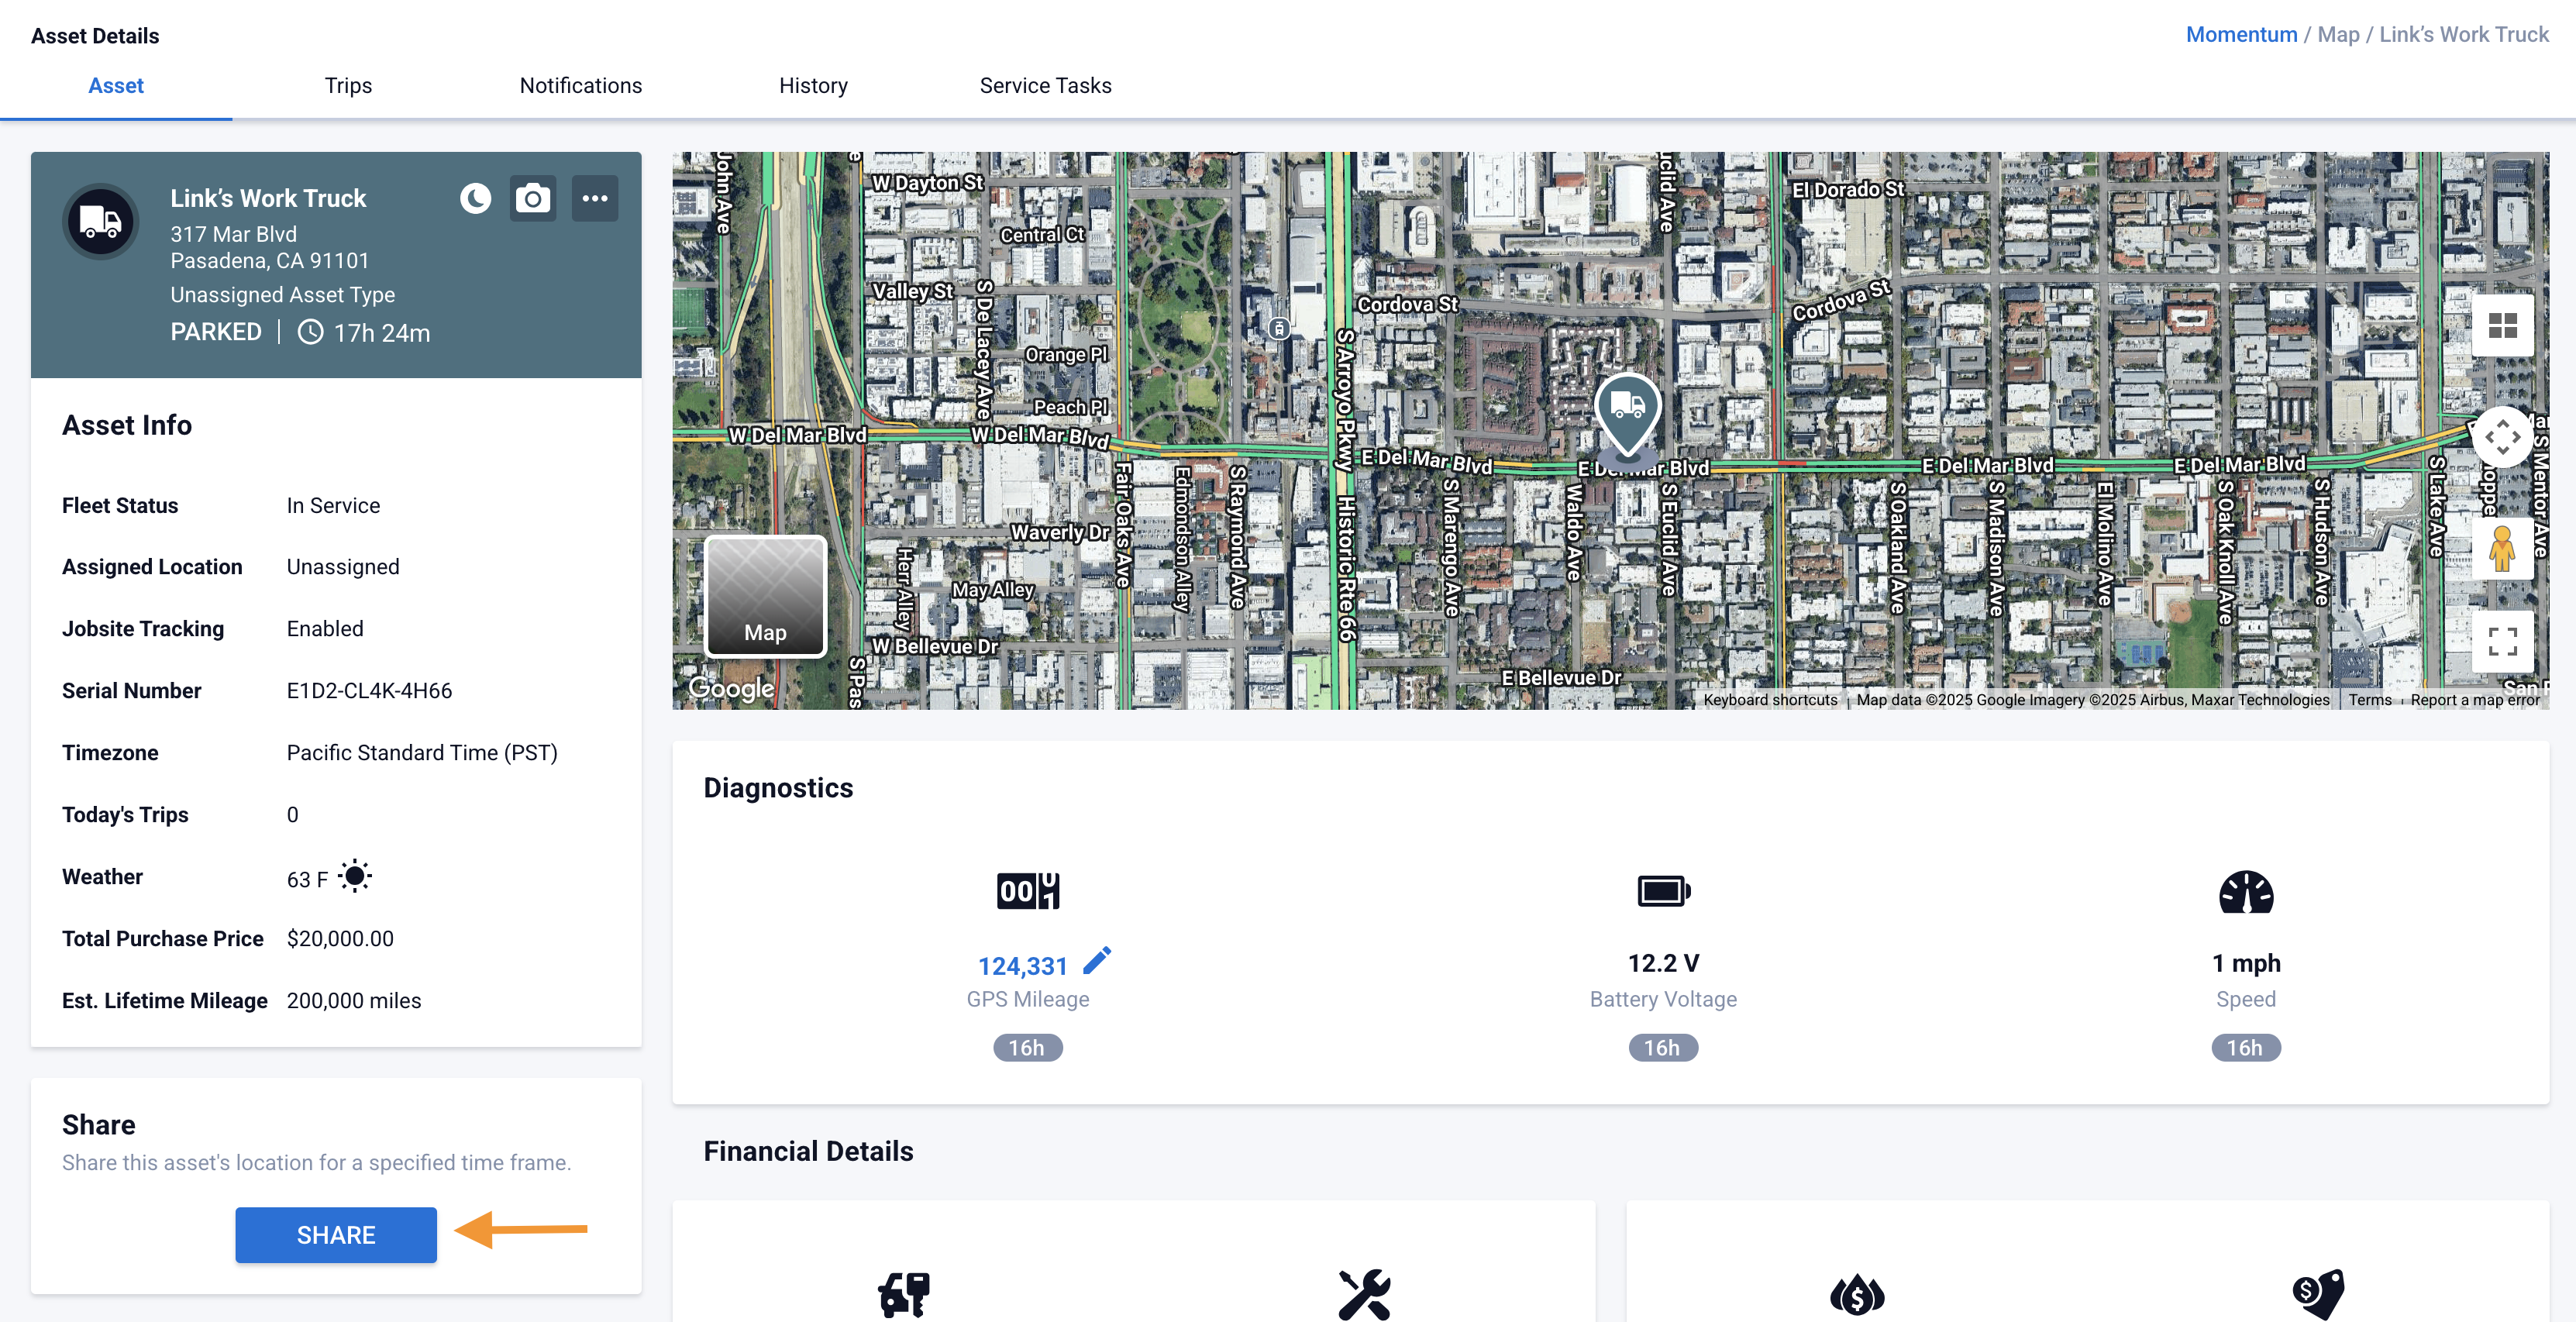This screenshot has height=1322, width=2576.
Task: Click the map camera pan control
Action: [x=2502, y=437]
